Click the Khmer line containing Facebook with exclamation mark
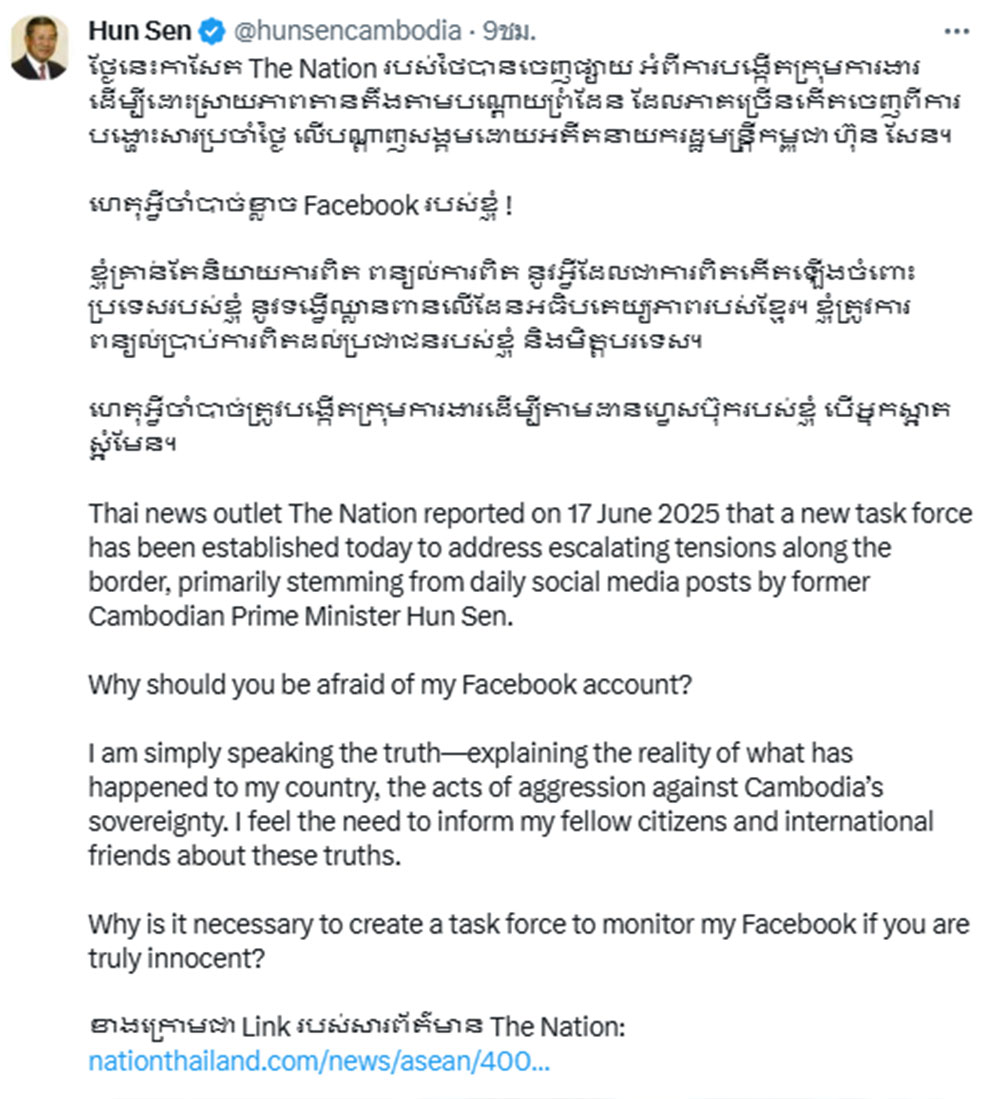This screenshot has height=1099, width=1000. pyautogui.click(x=300, y=205)
